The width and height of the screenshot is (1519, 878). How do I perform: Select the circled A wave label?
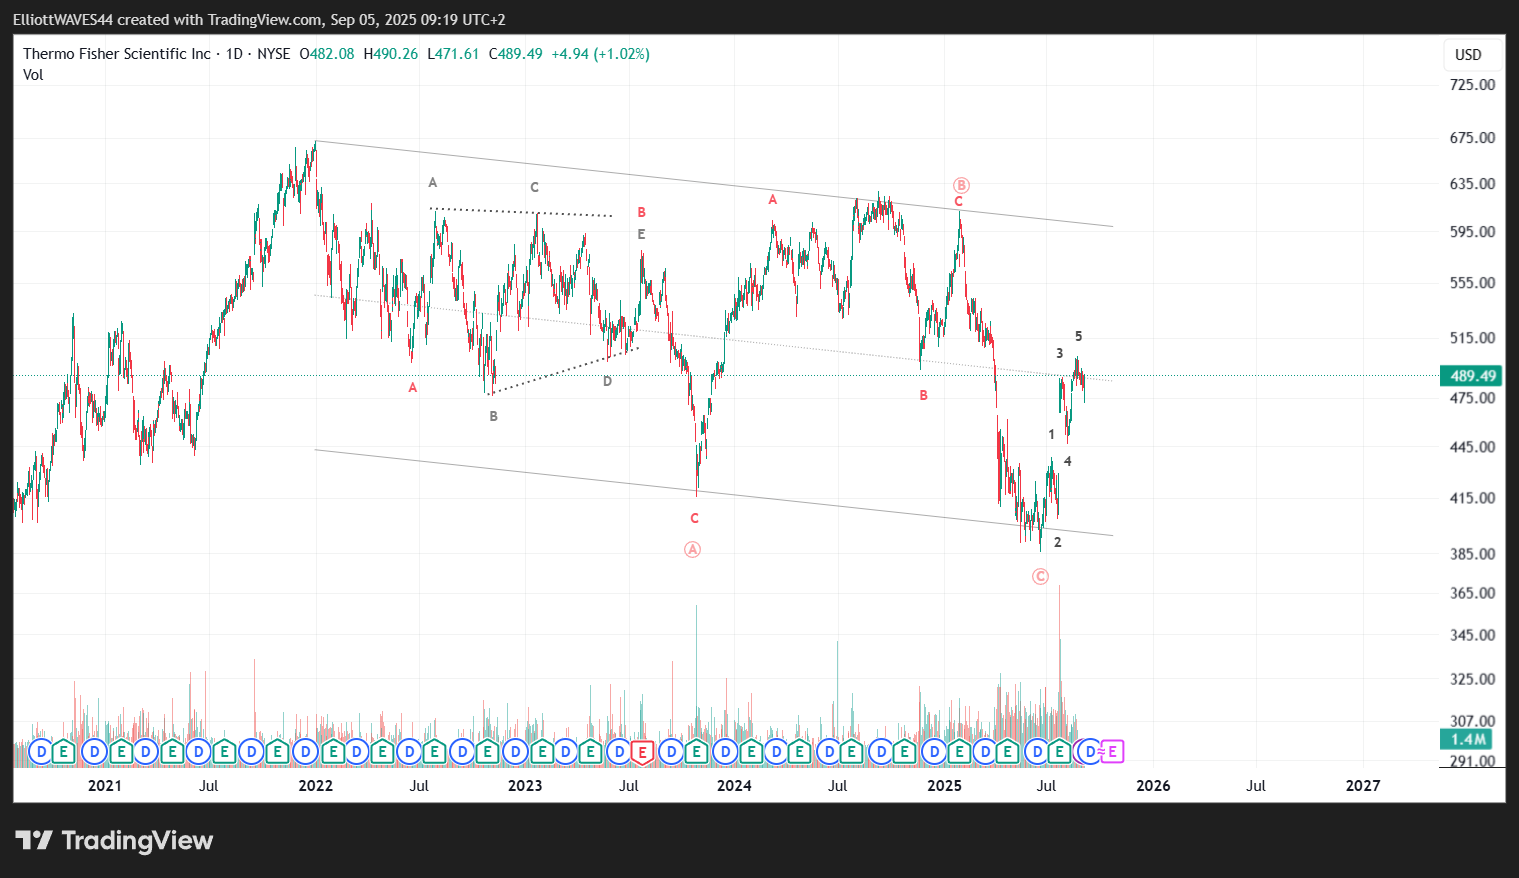coord(693,549)
